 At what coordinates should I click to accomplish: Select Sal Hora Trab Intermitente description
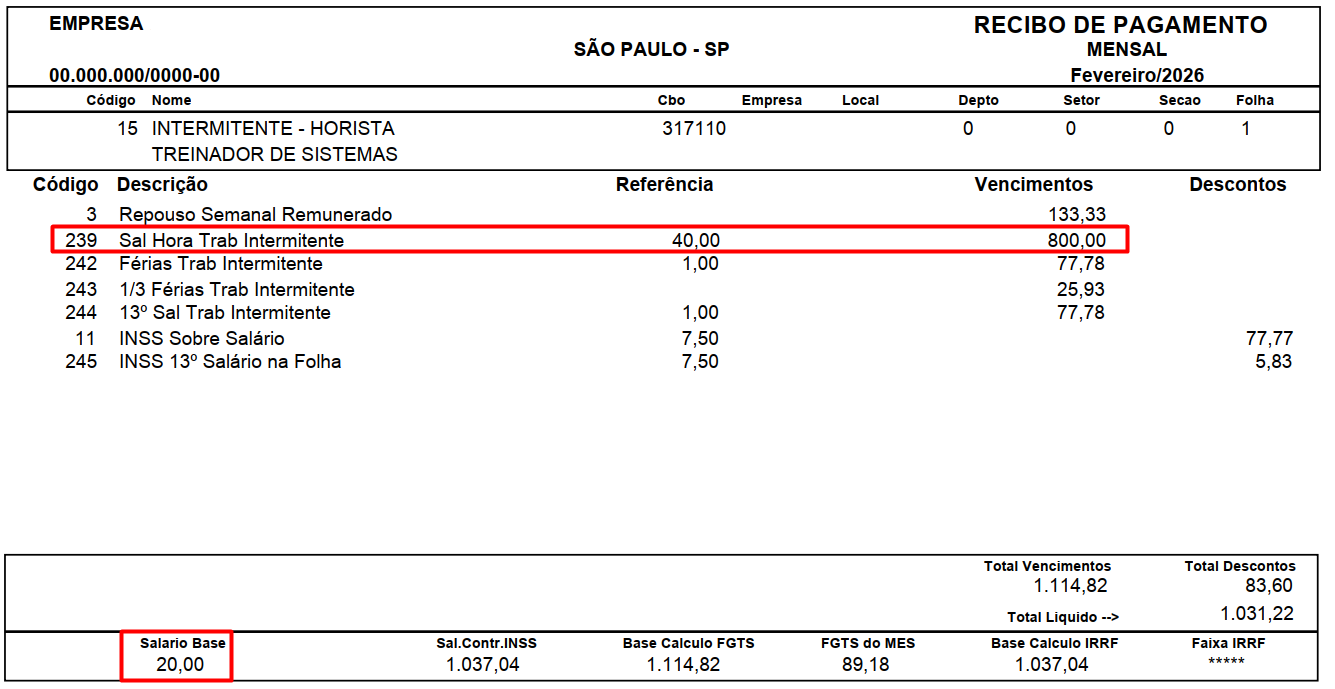pos(231,241)
